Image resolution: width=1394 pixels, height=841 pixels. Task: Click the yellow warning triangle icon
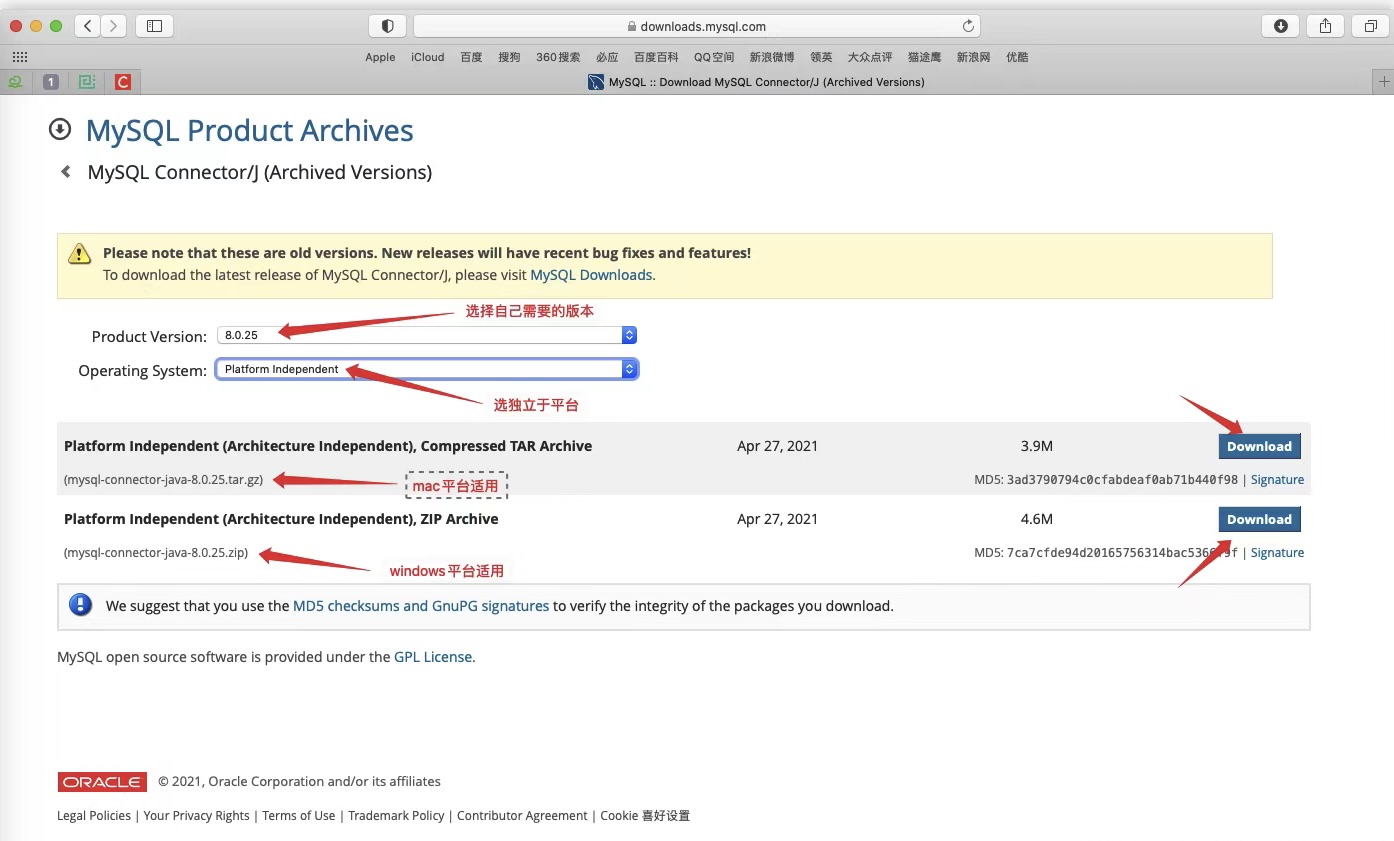coord(80,254)
